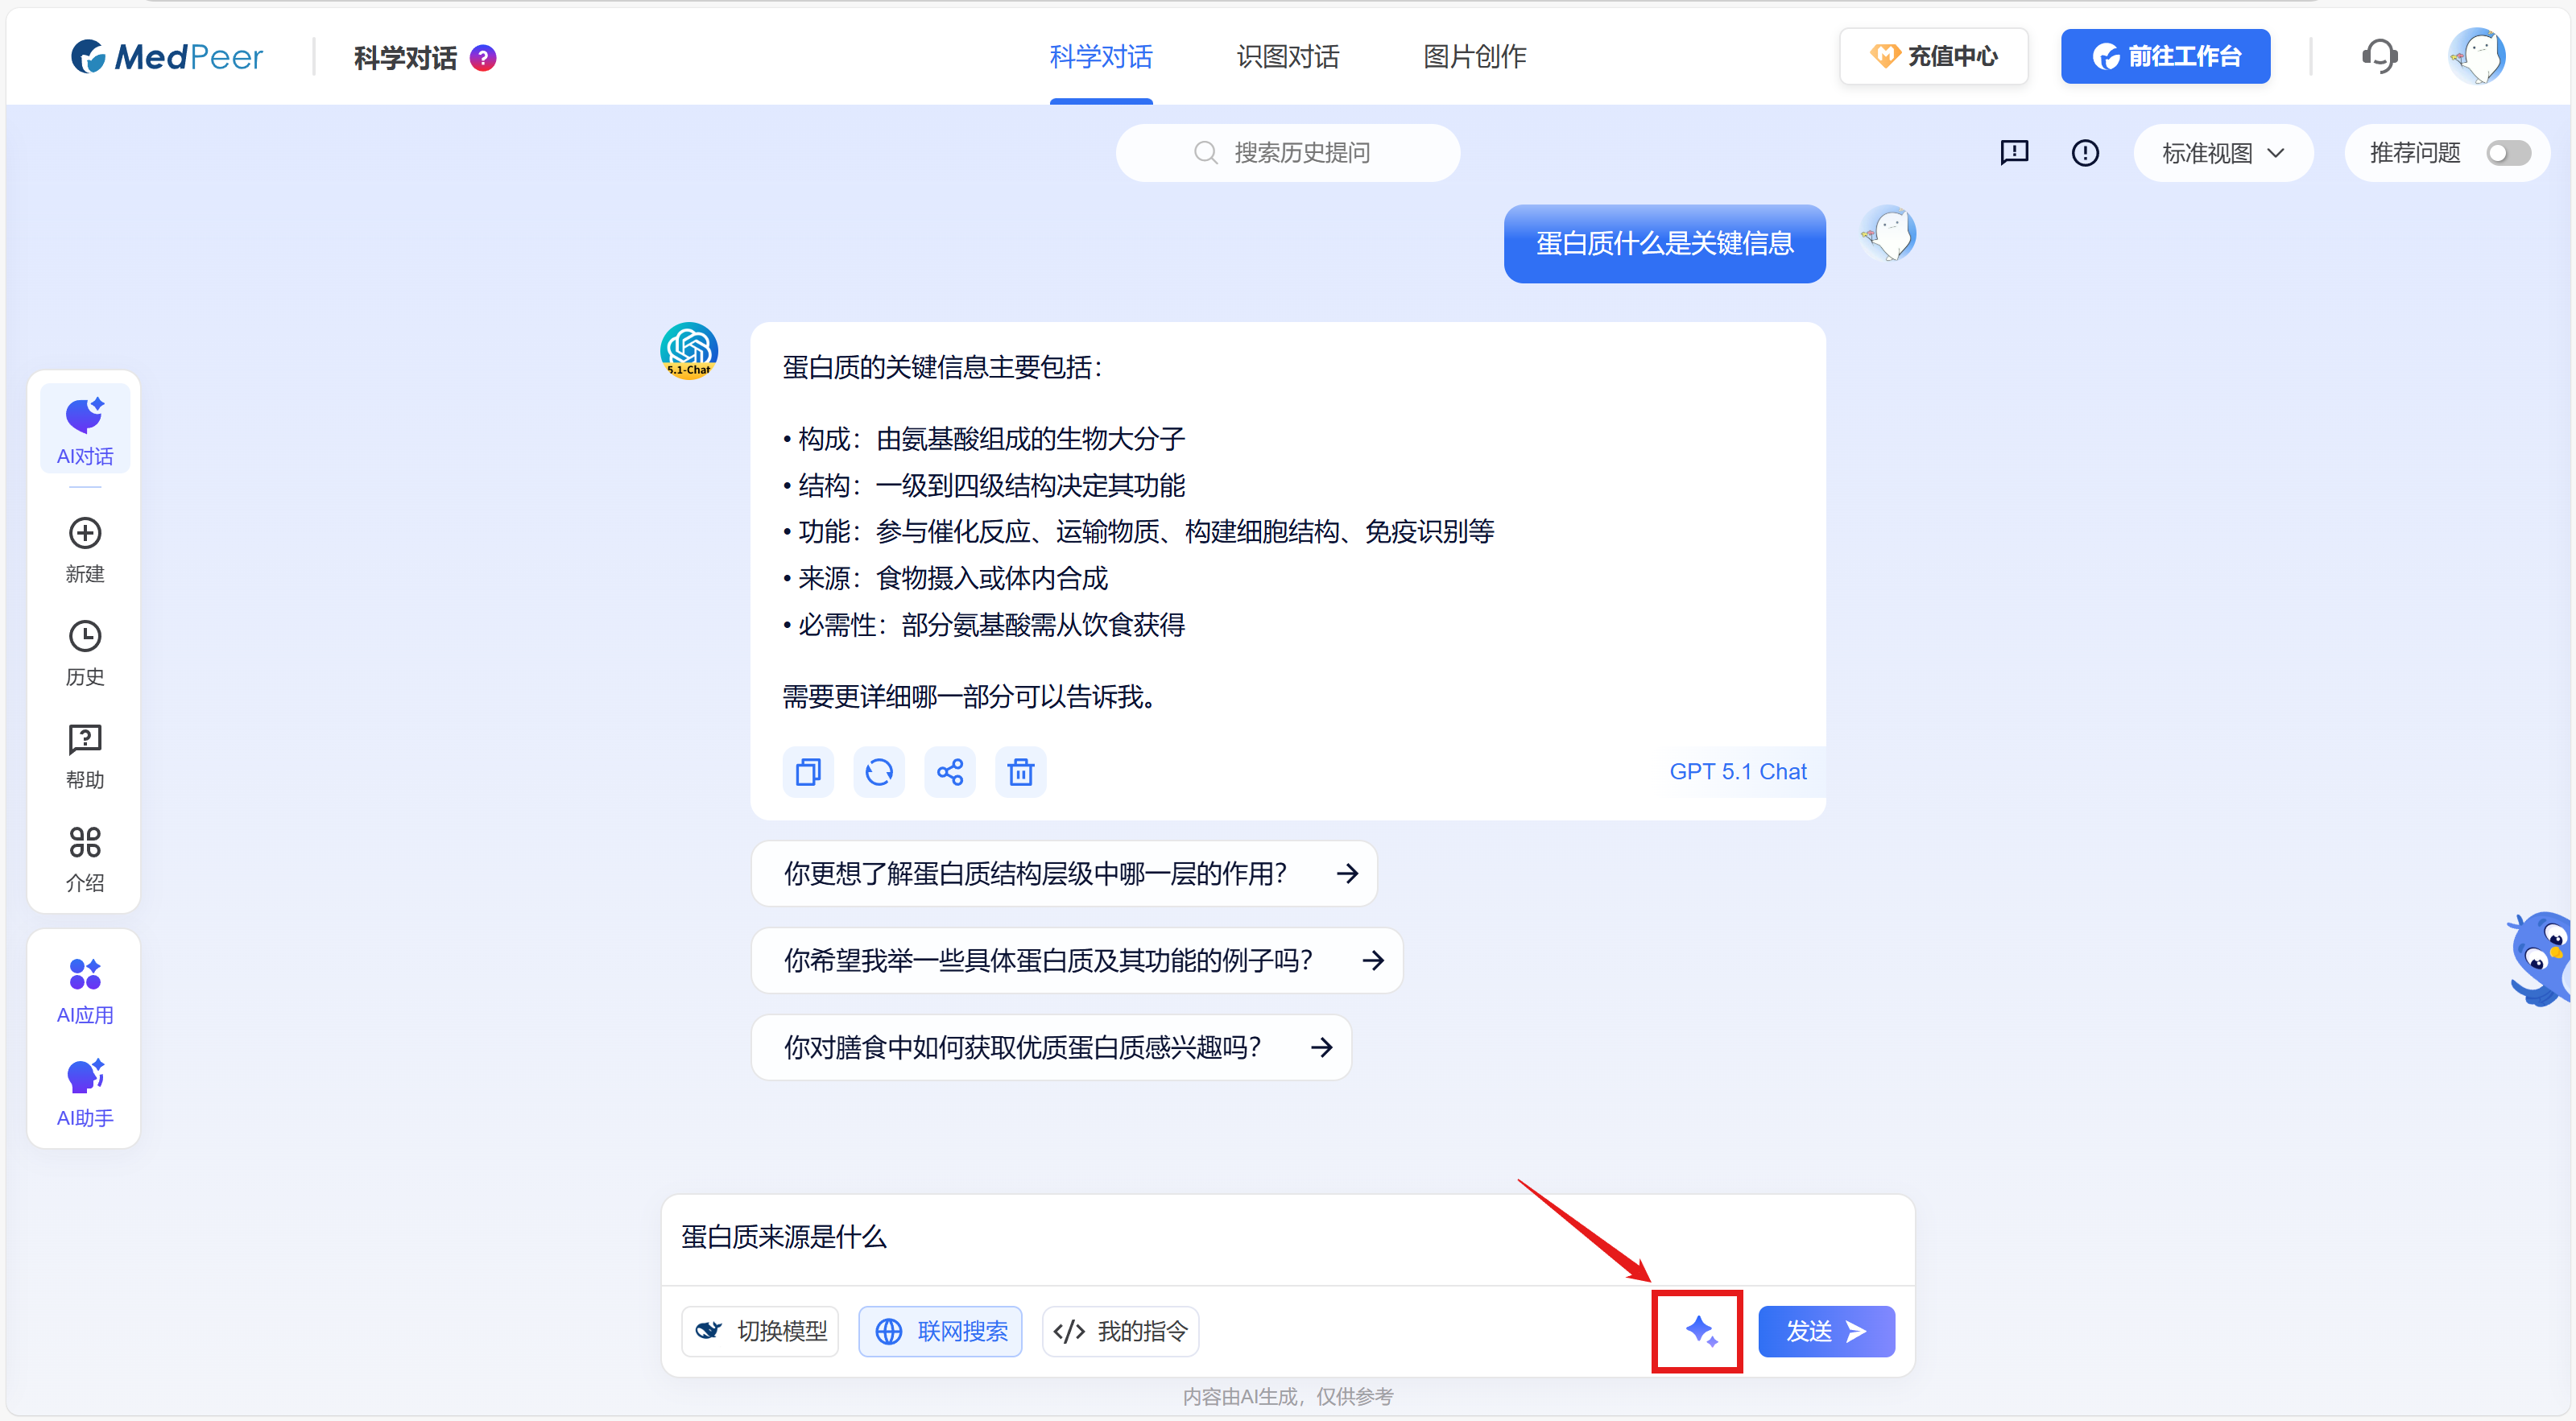Toggle 联网搜索 web search mode
Viewport: 2576px width, 1421px height.
[x=940, y=1331]
